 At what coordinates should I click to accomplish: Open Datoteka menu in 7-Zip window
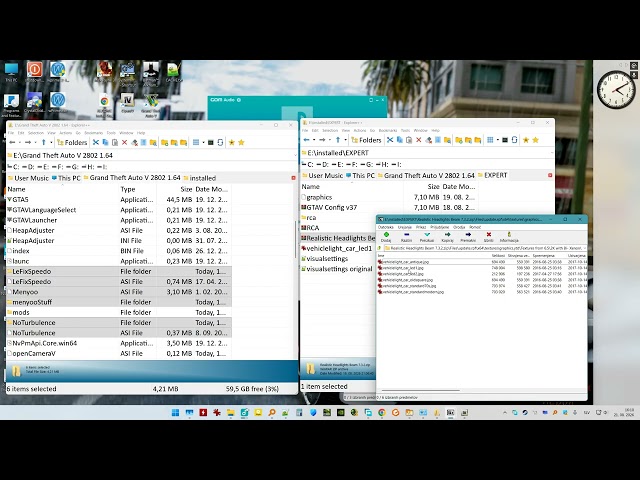pyautogui.click(x=385, y=227)
